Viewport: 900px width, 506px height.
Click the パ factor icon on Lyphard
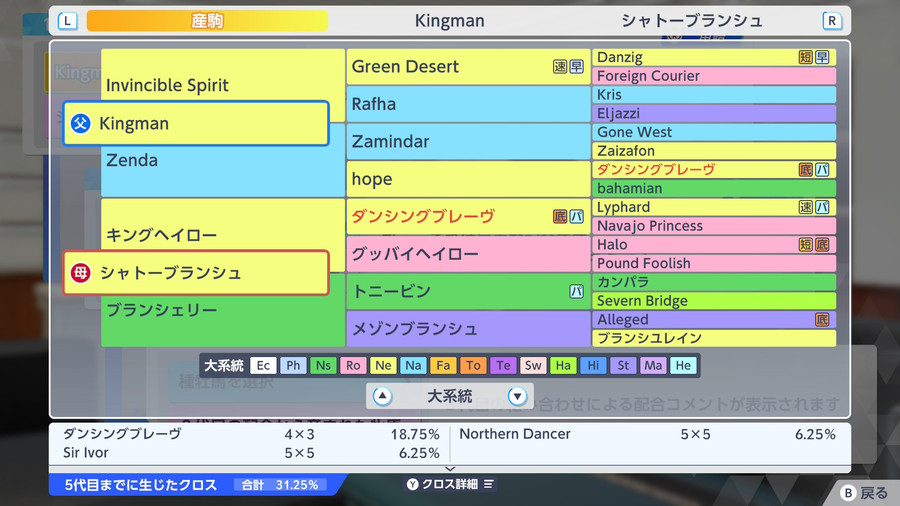(822, 207)
